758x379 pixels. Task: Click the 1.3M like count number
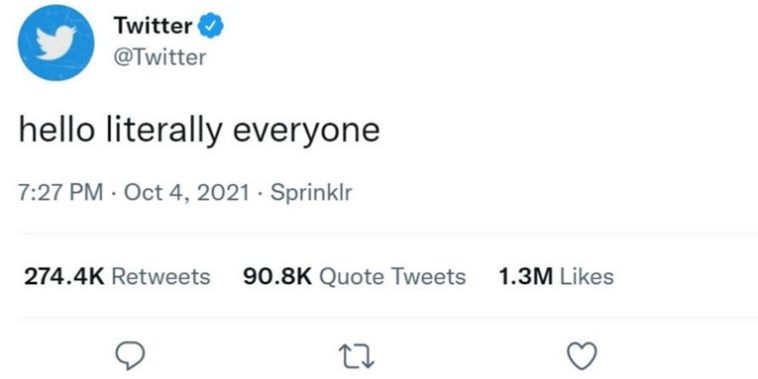(525, 277)
